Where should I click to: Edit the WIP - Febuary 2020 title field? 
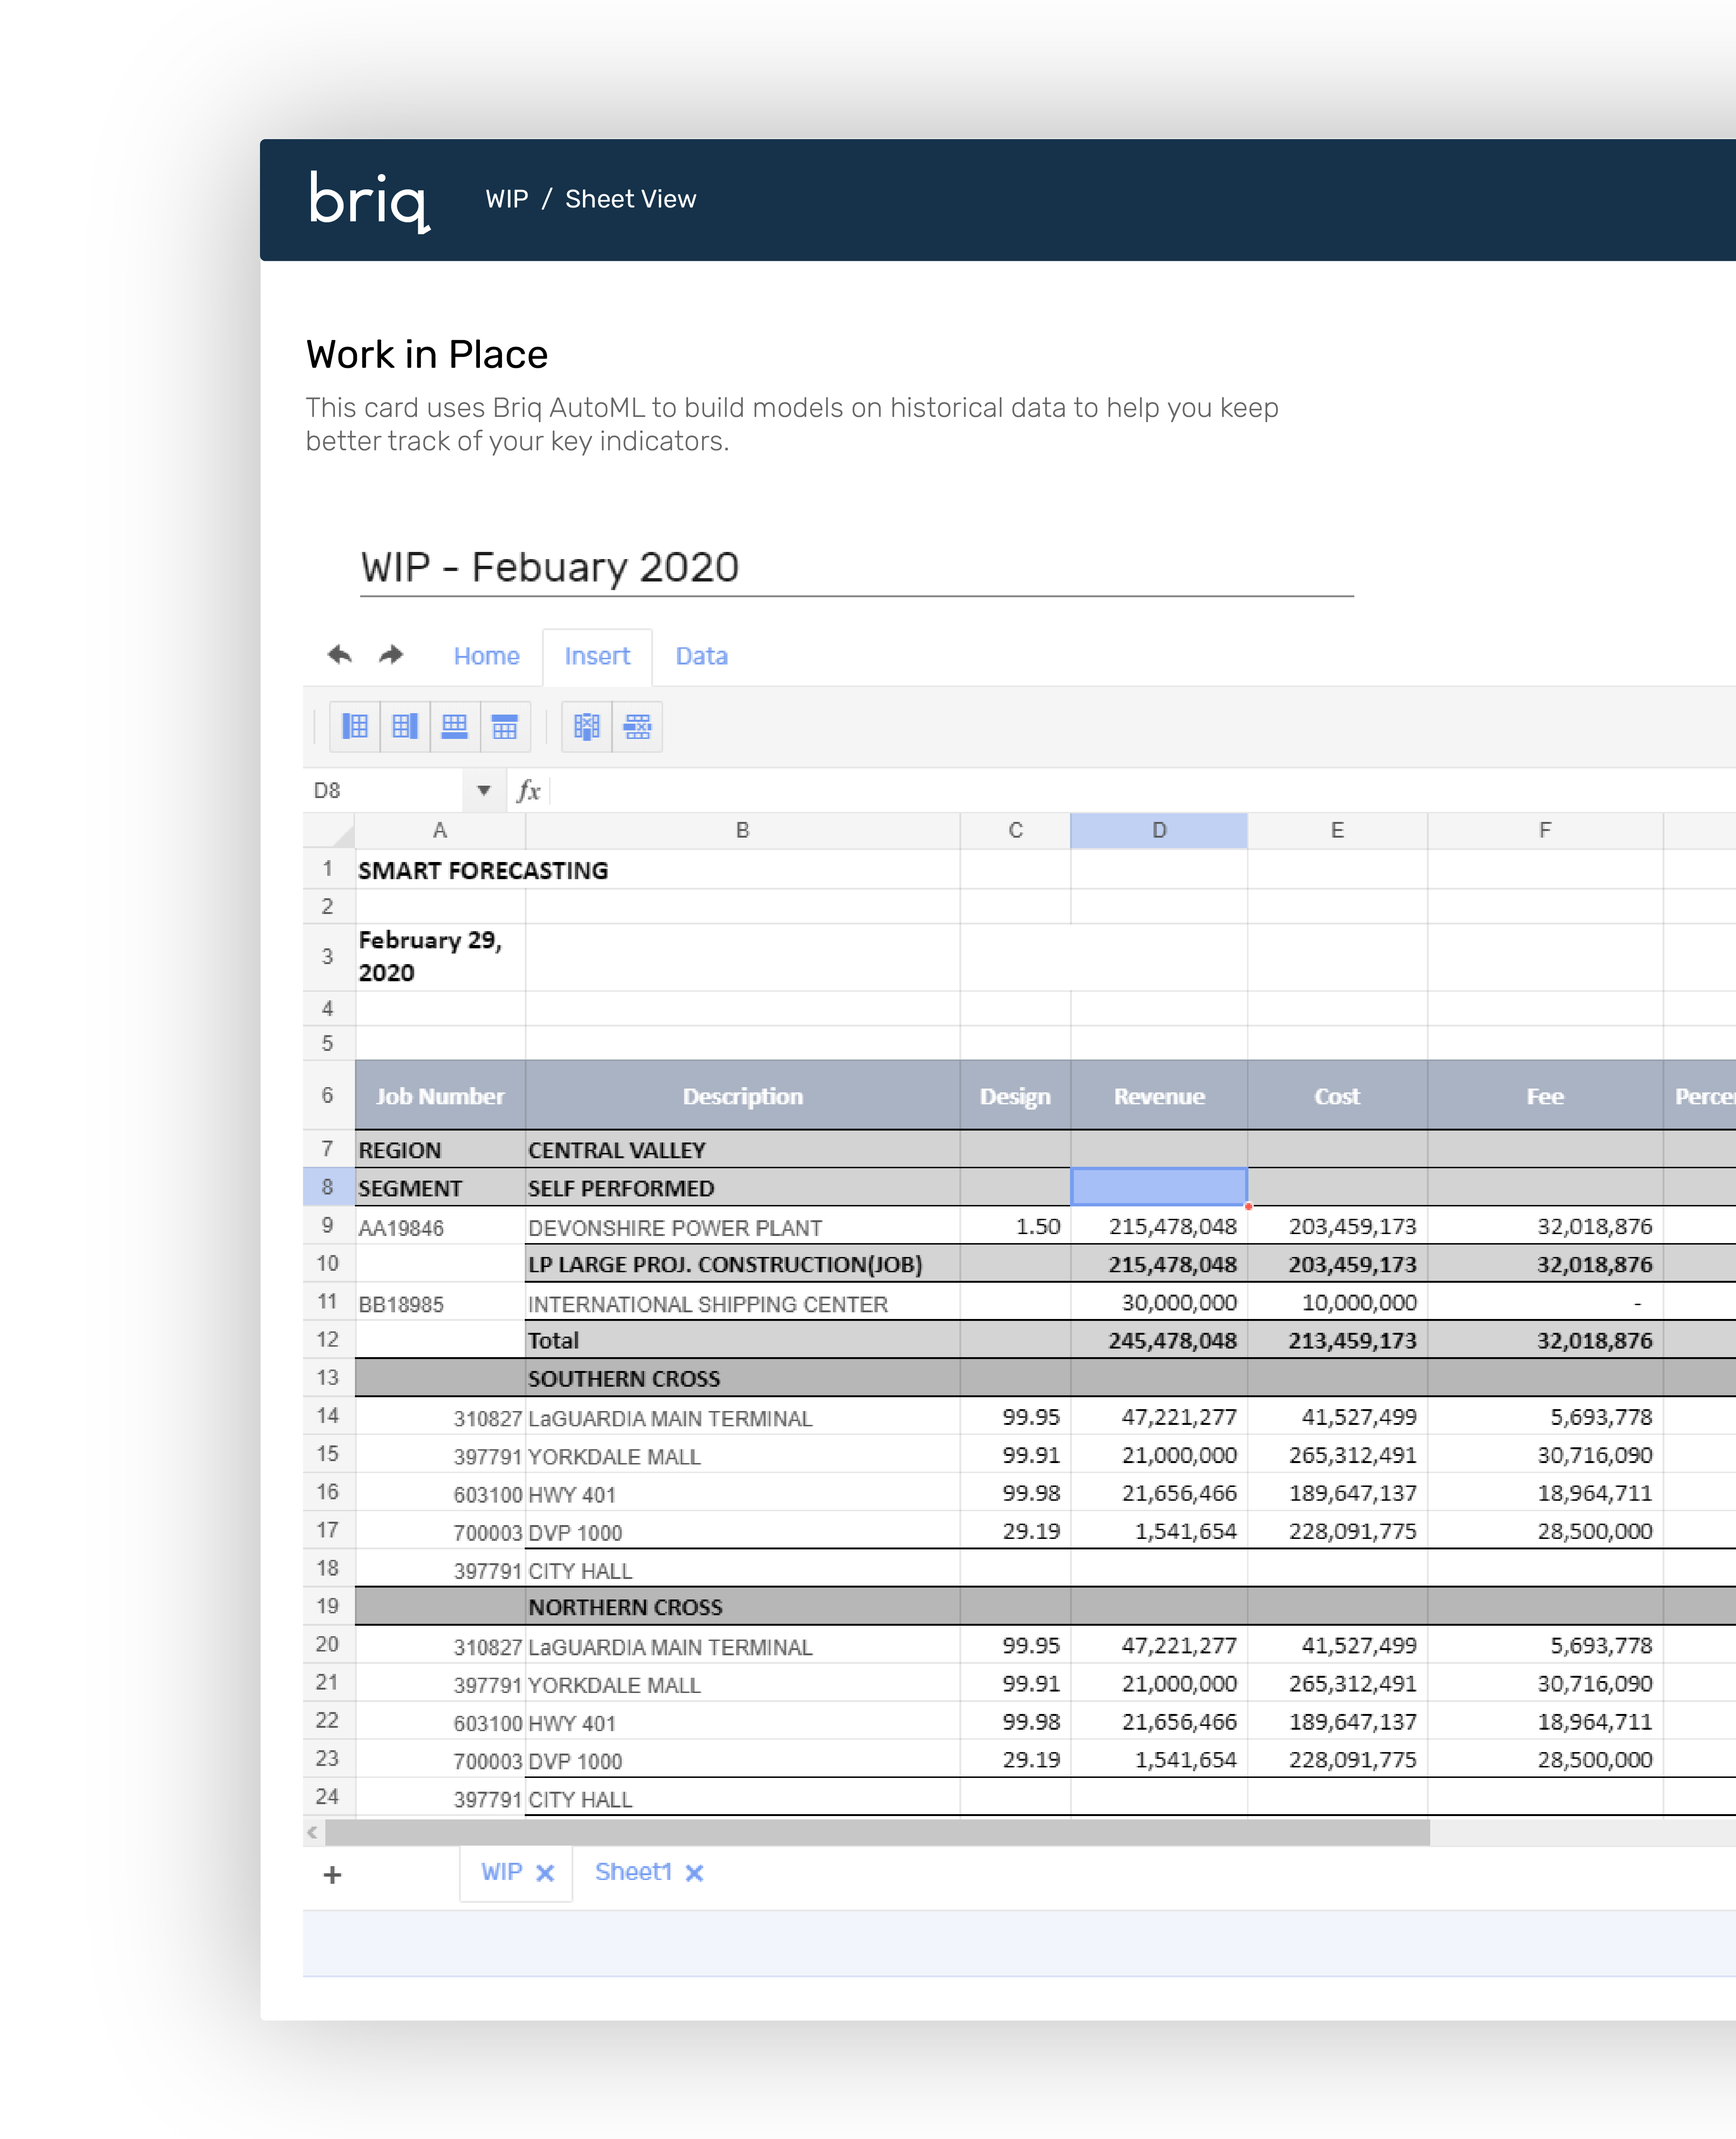pyautogui.click(x=857, y=568)
